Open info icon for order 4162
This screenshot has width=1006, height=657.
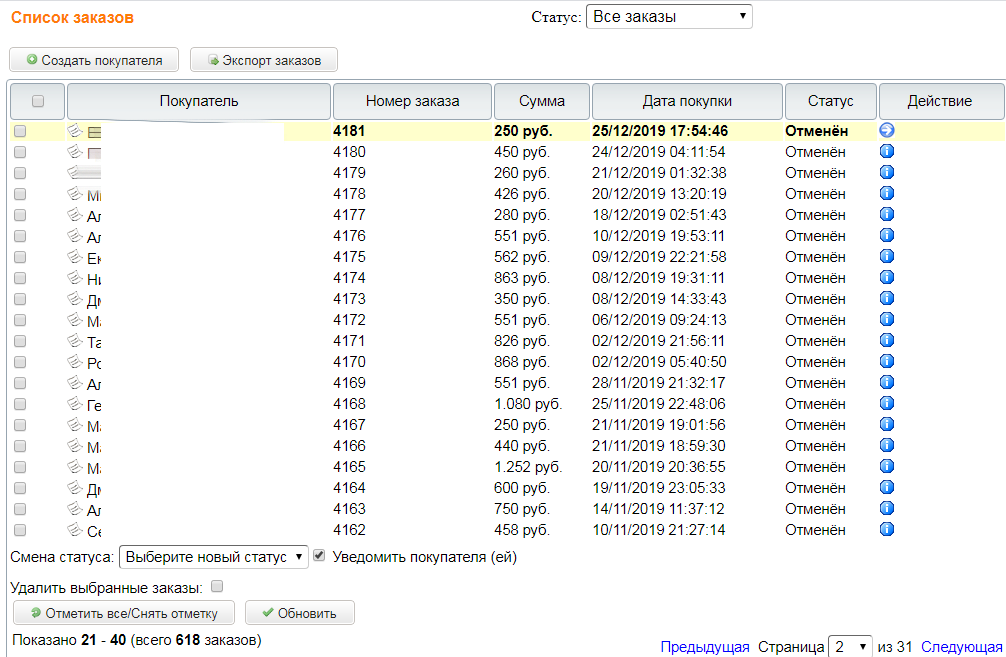point(887,529)
